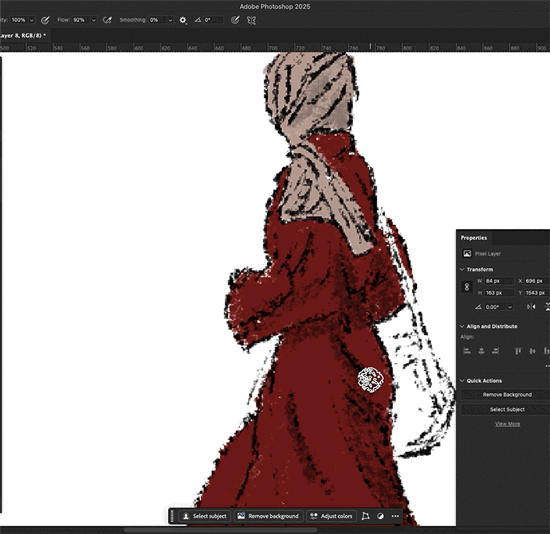Switch to the Properties panel tab
This screenshot has width=550, height=534.
[474, 238]
